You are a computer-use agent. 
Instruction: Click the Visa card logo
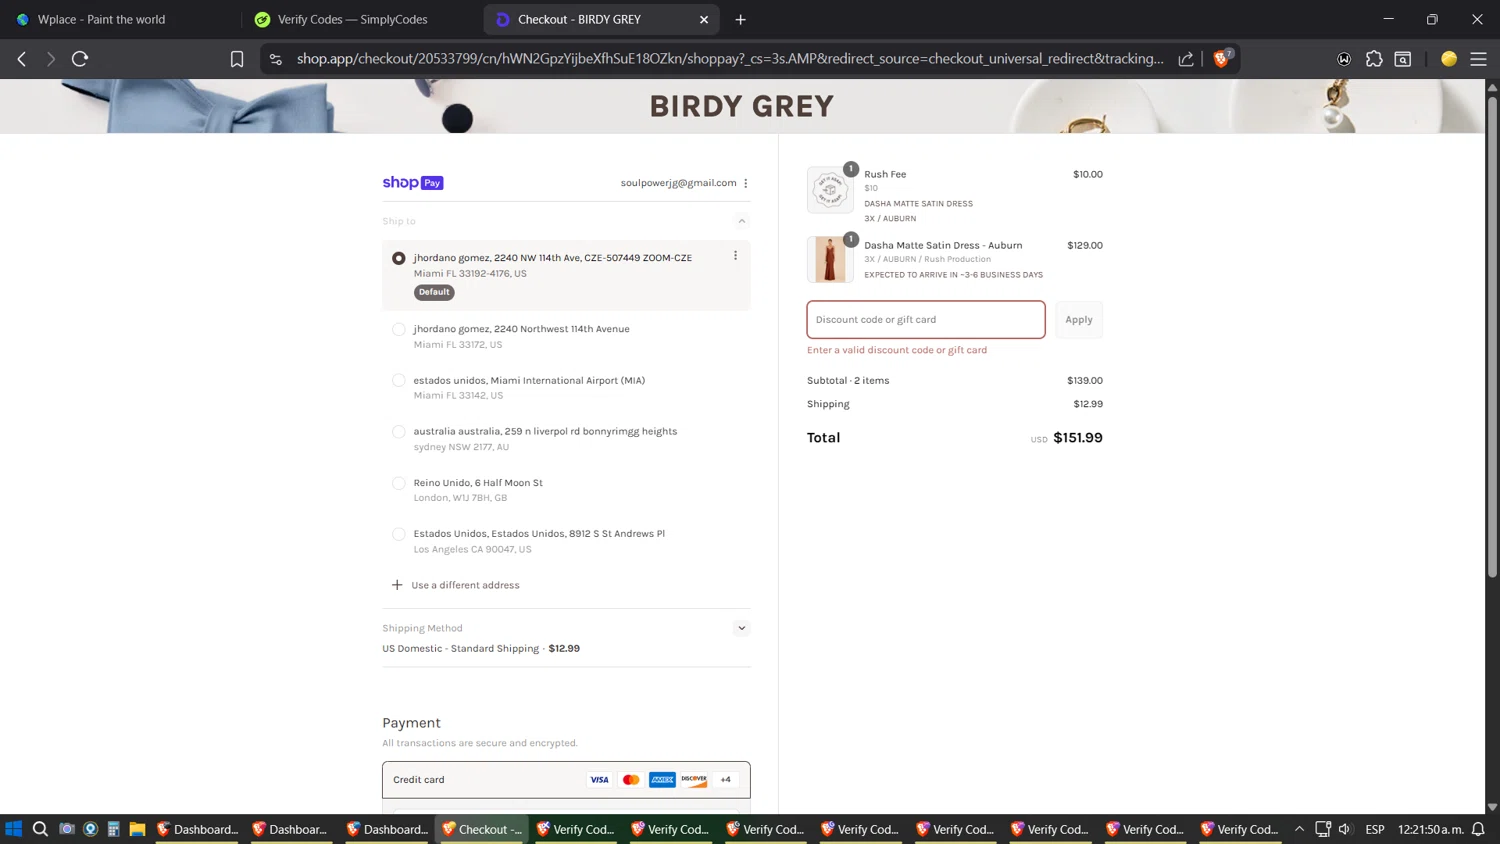(x=599, y=780)
